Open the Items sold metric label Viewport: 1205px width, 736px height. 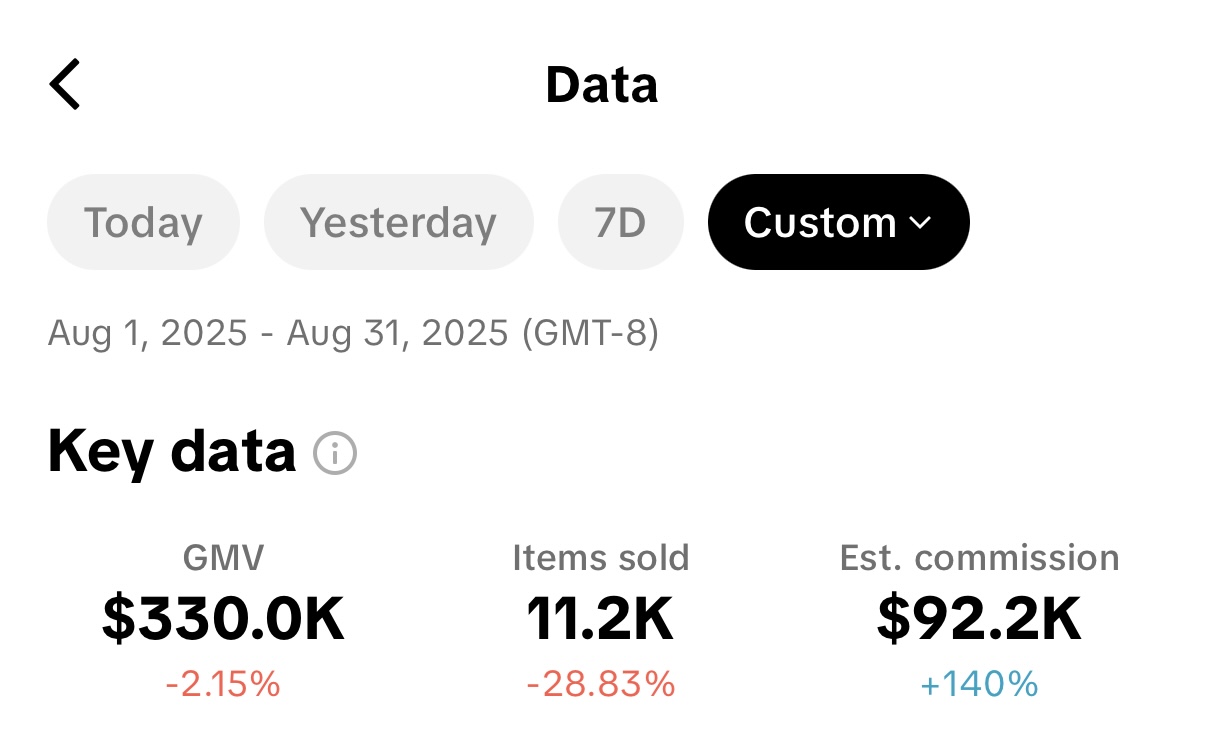(x=601, y=557)
